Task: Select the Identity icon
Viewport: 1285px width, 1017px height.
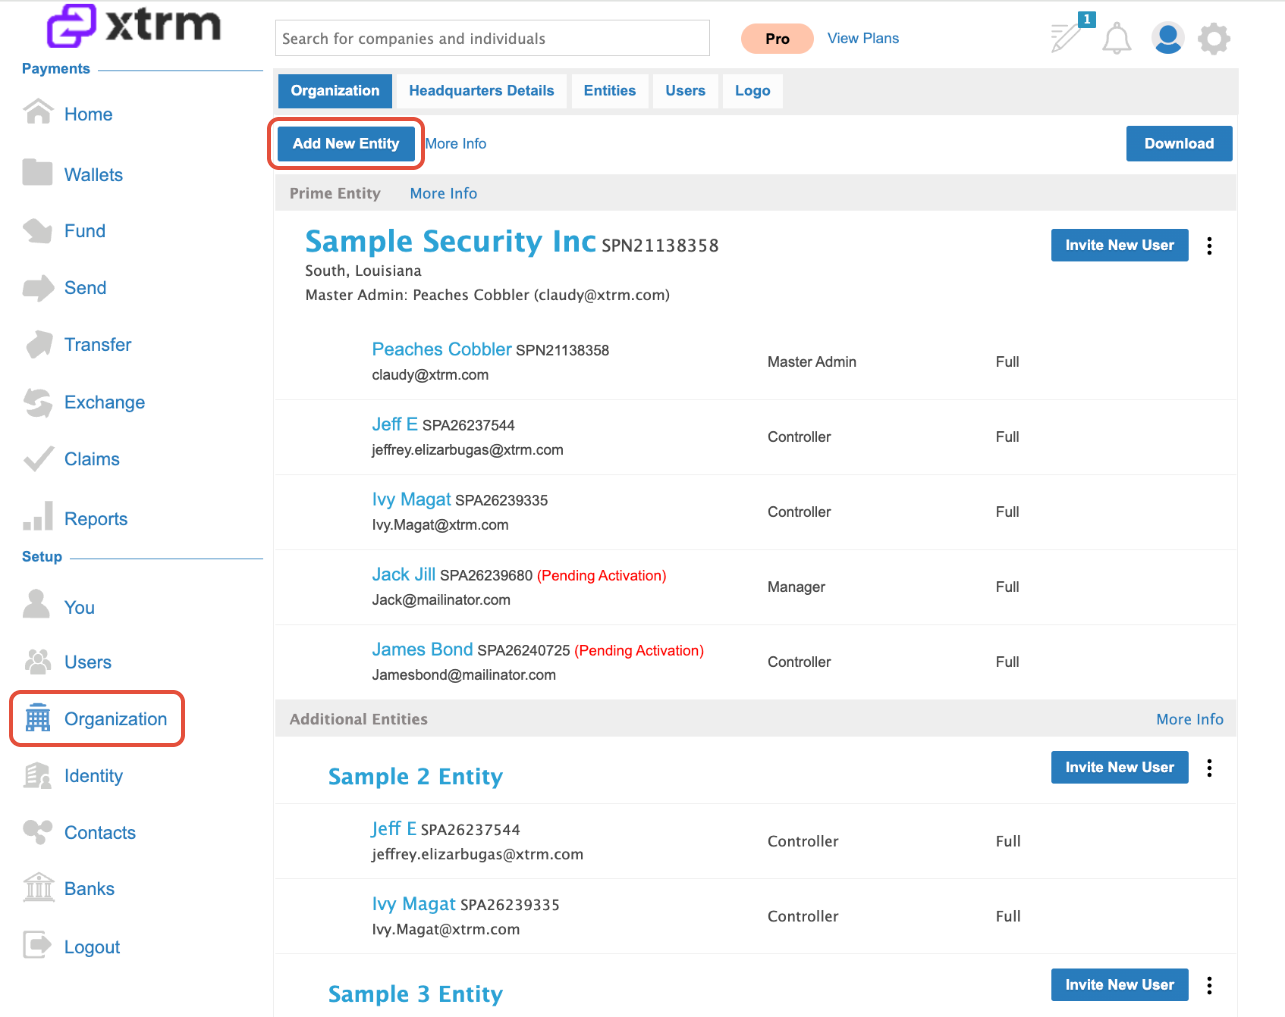Action: pyautogui.click(x=38, y=776)
